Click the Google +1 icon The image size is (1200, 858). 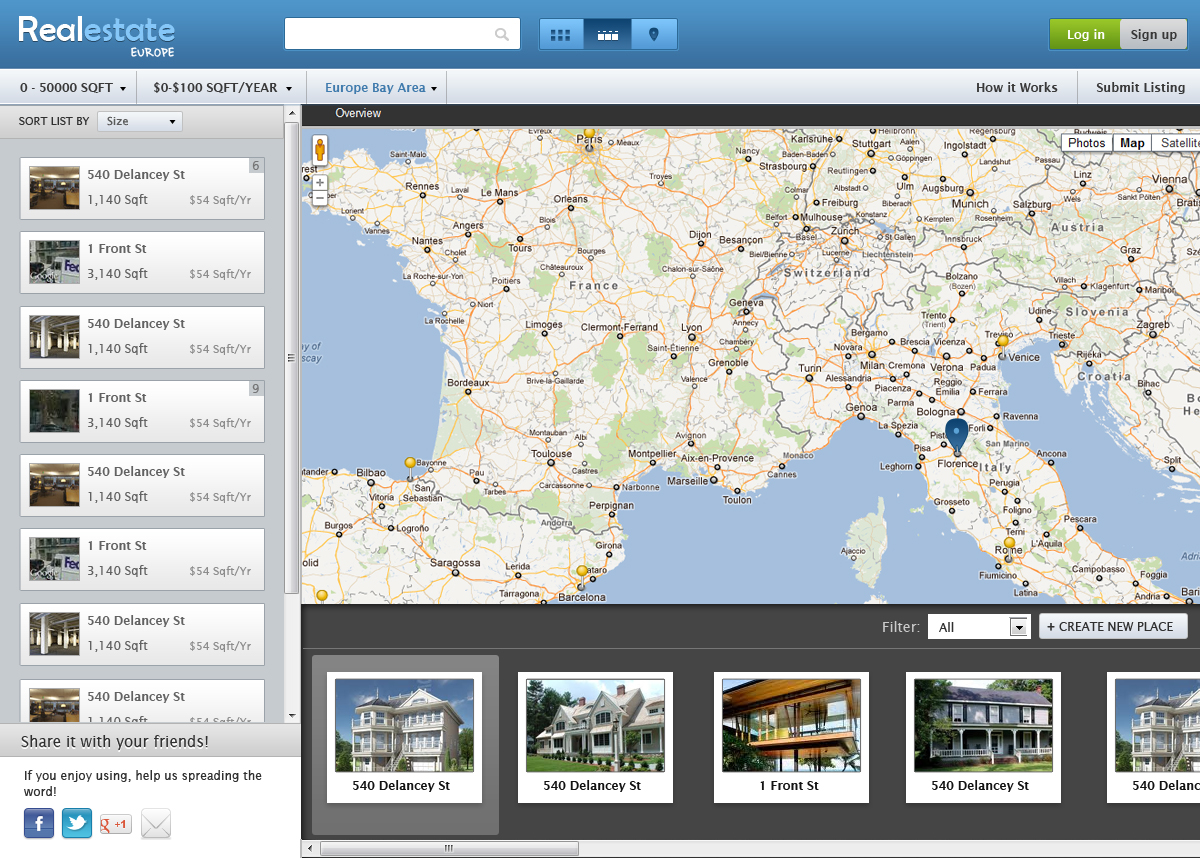point(115,824)
